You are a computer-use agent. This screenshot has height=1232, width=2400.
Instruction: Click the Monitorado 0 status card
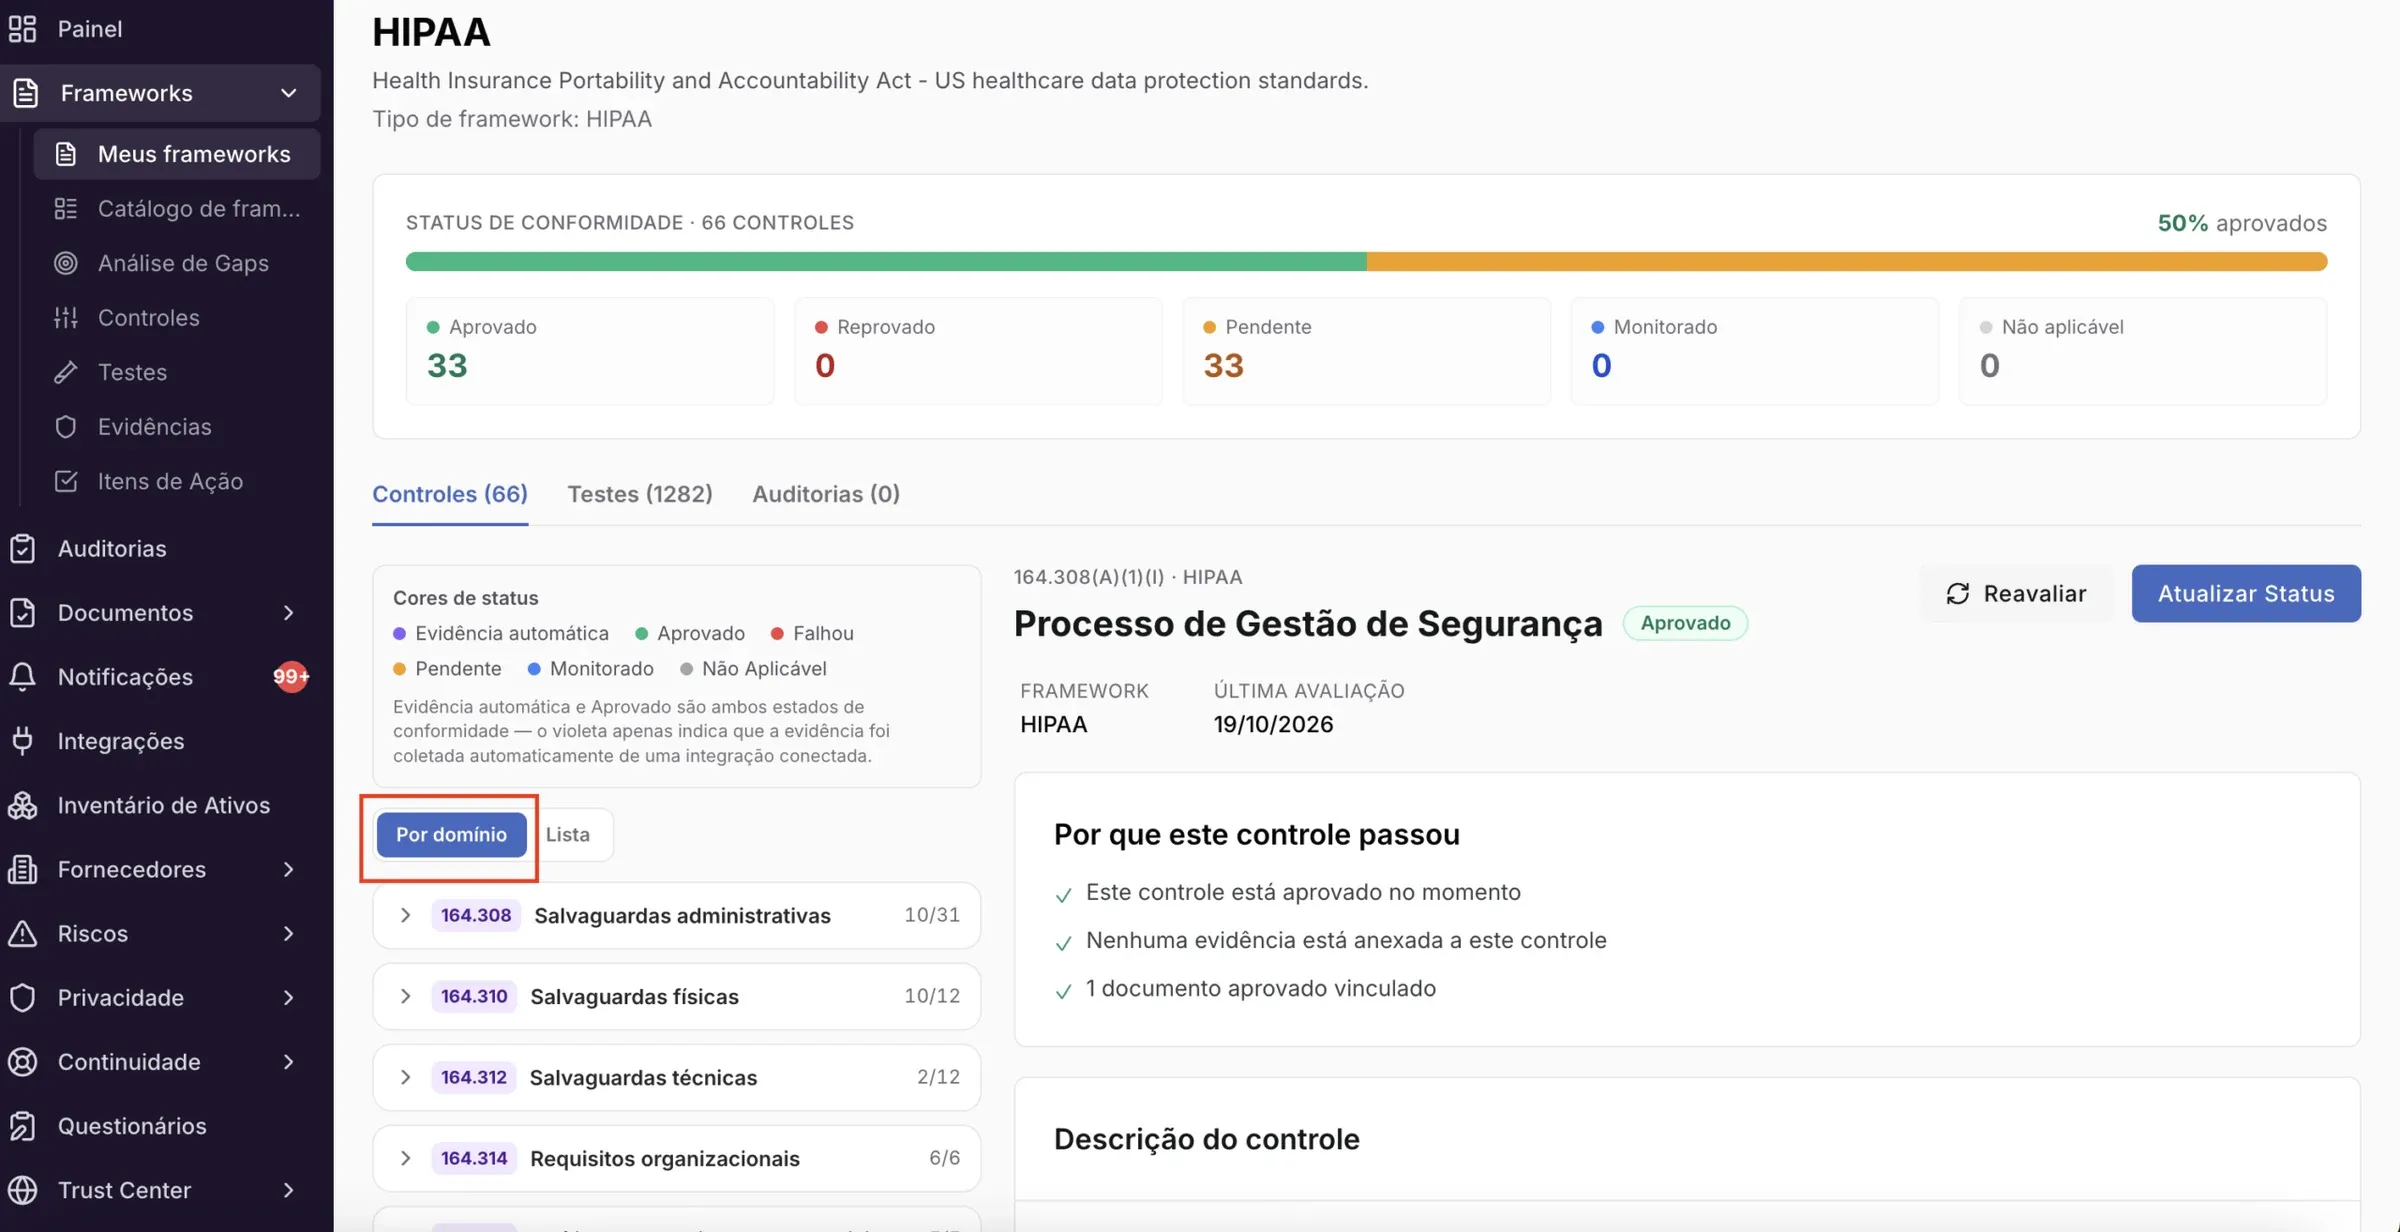coord(1754,351)
